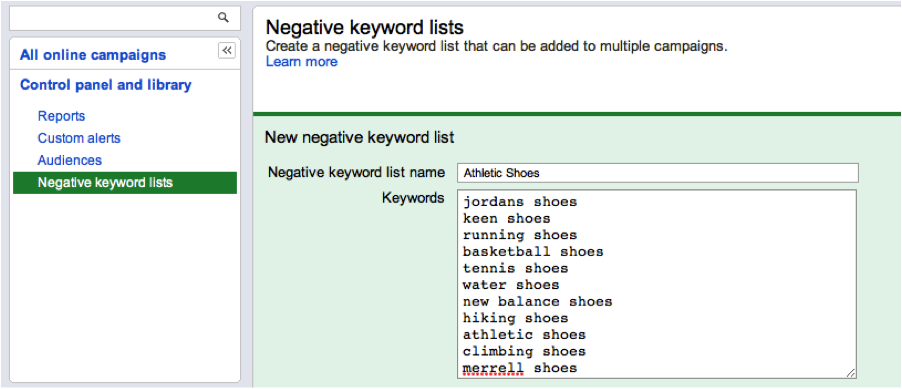
Task: Click inside the Keywords text area
Action: tap(657, 284)
